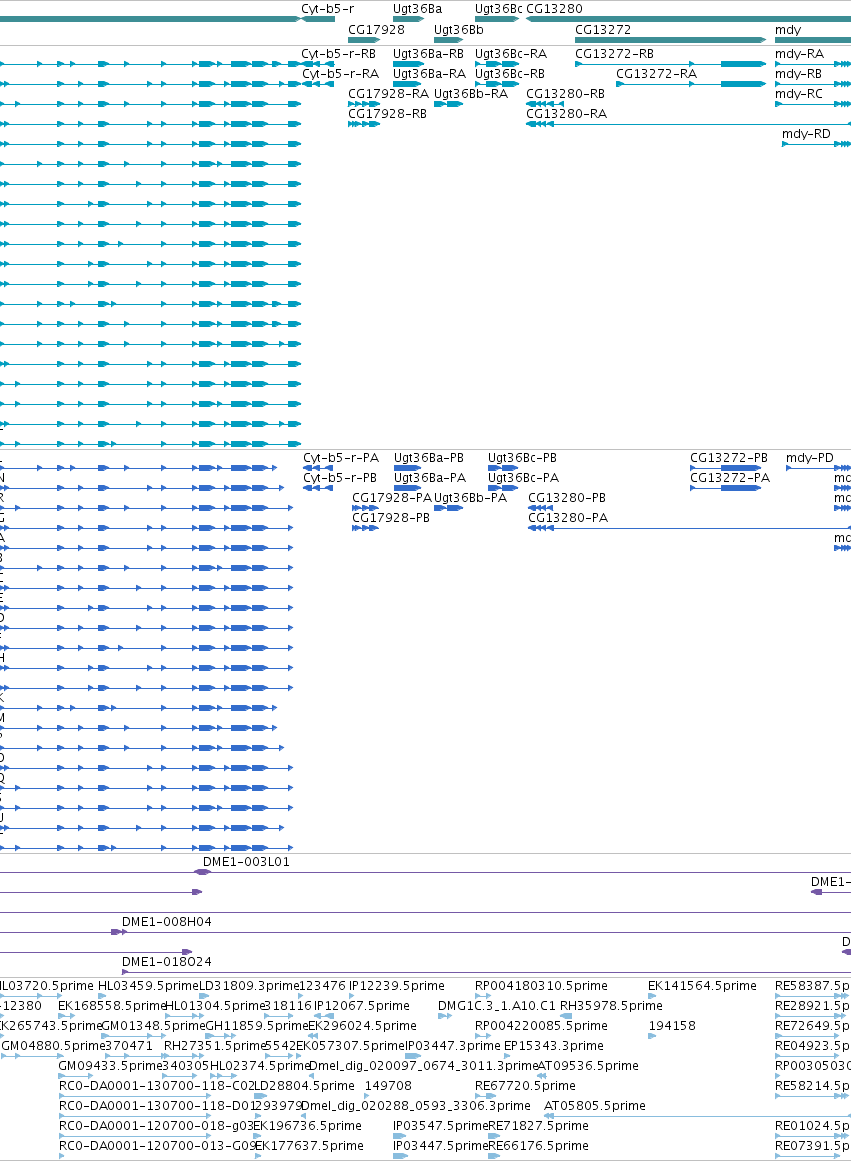This screenshot has height=1161, width=851.
Task: Select EST label RP004180310.5prime
Action: 541,986
